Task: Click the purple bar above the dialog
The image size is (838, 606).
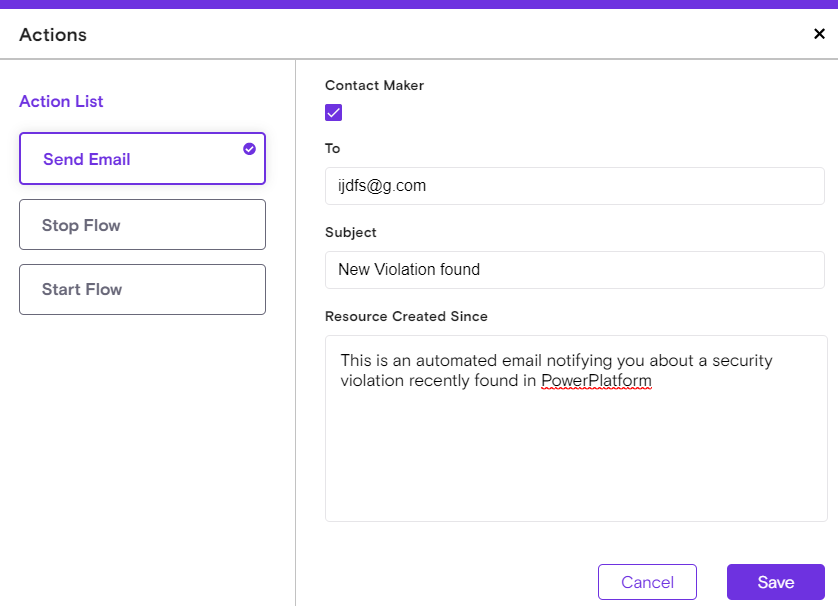Action: tap(419, 4)
